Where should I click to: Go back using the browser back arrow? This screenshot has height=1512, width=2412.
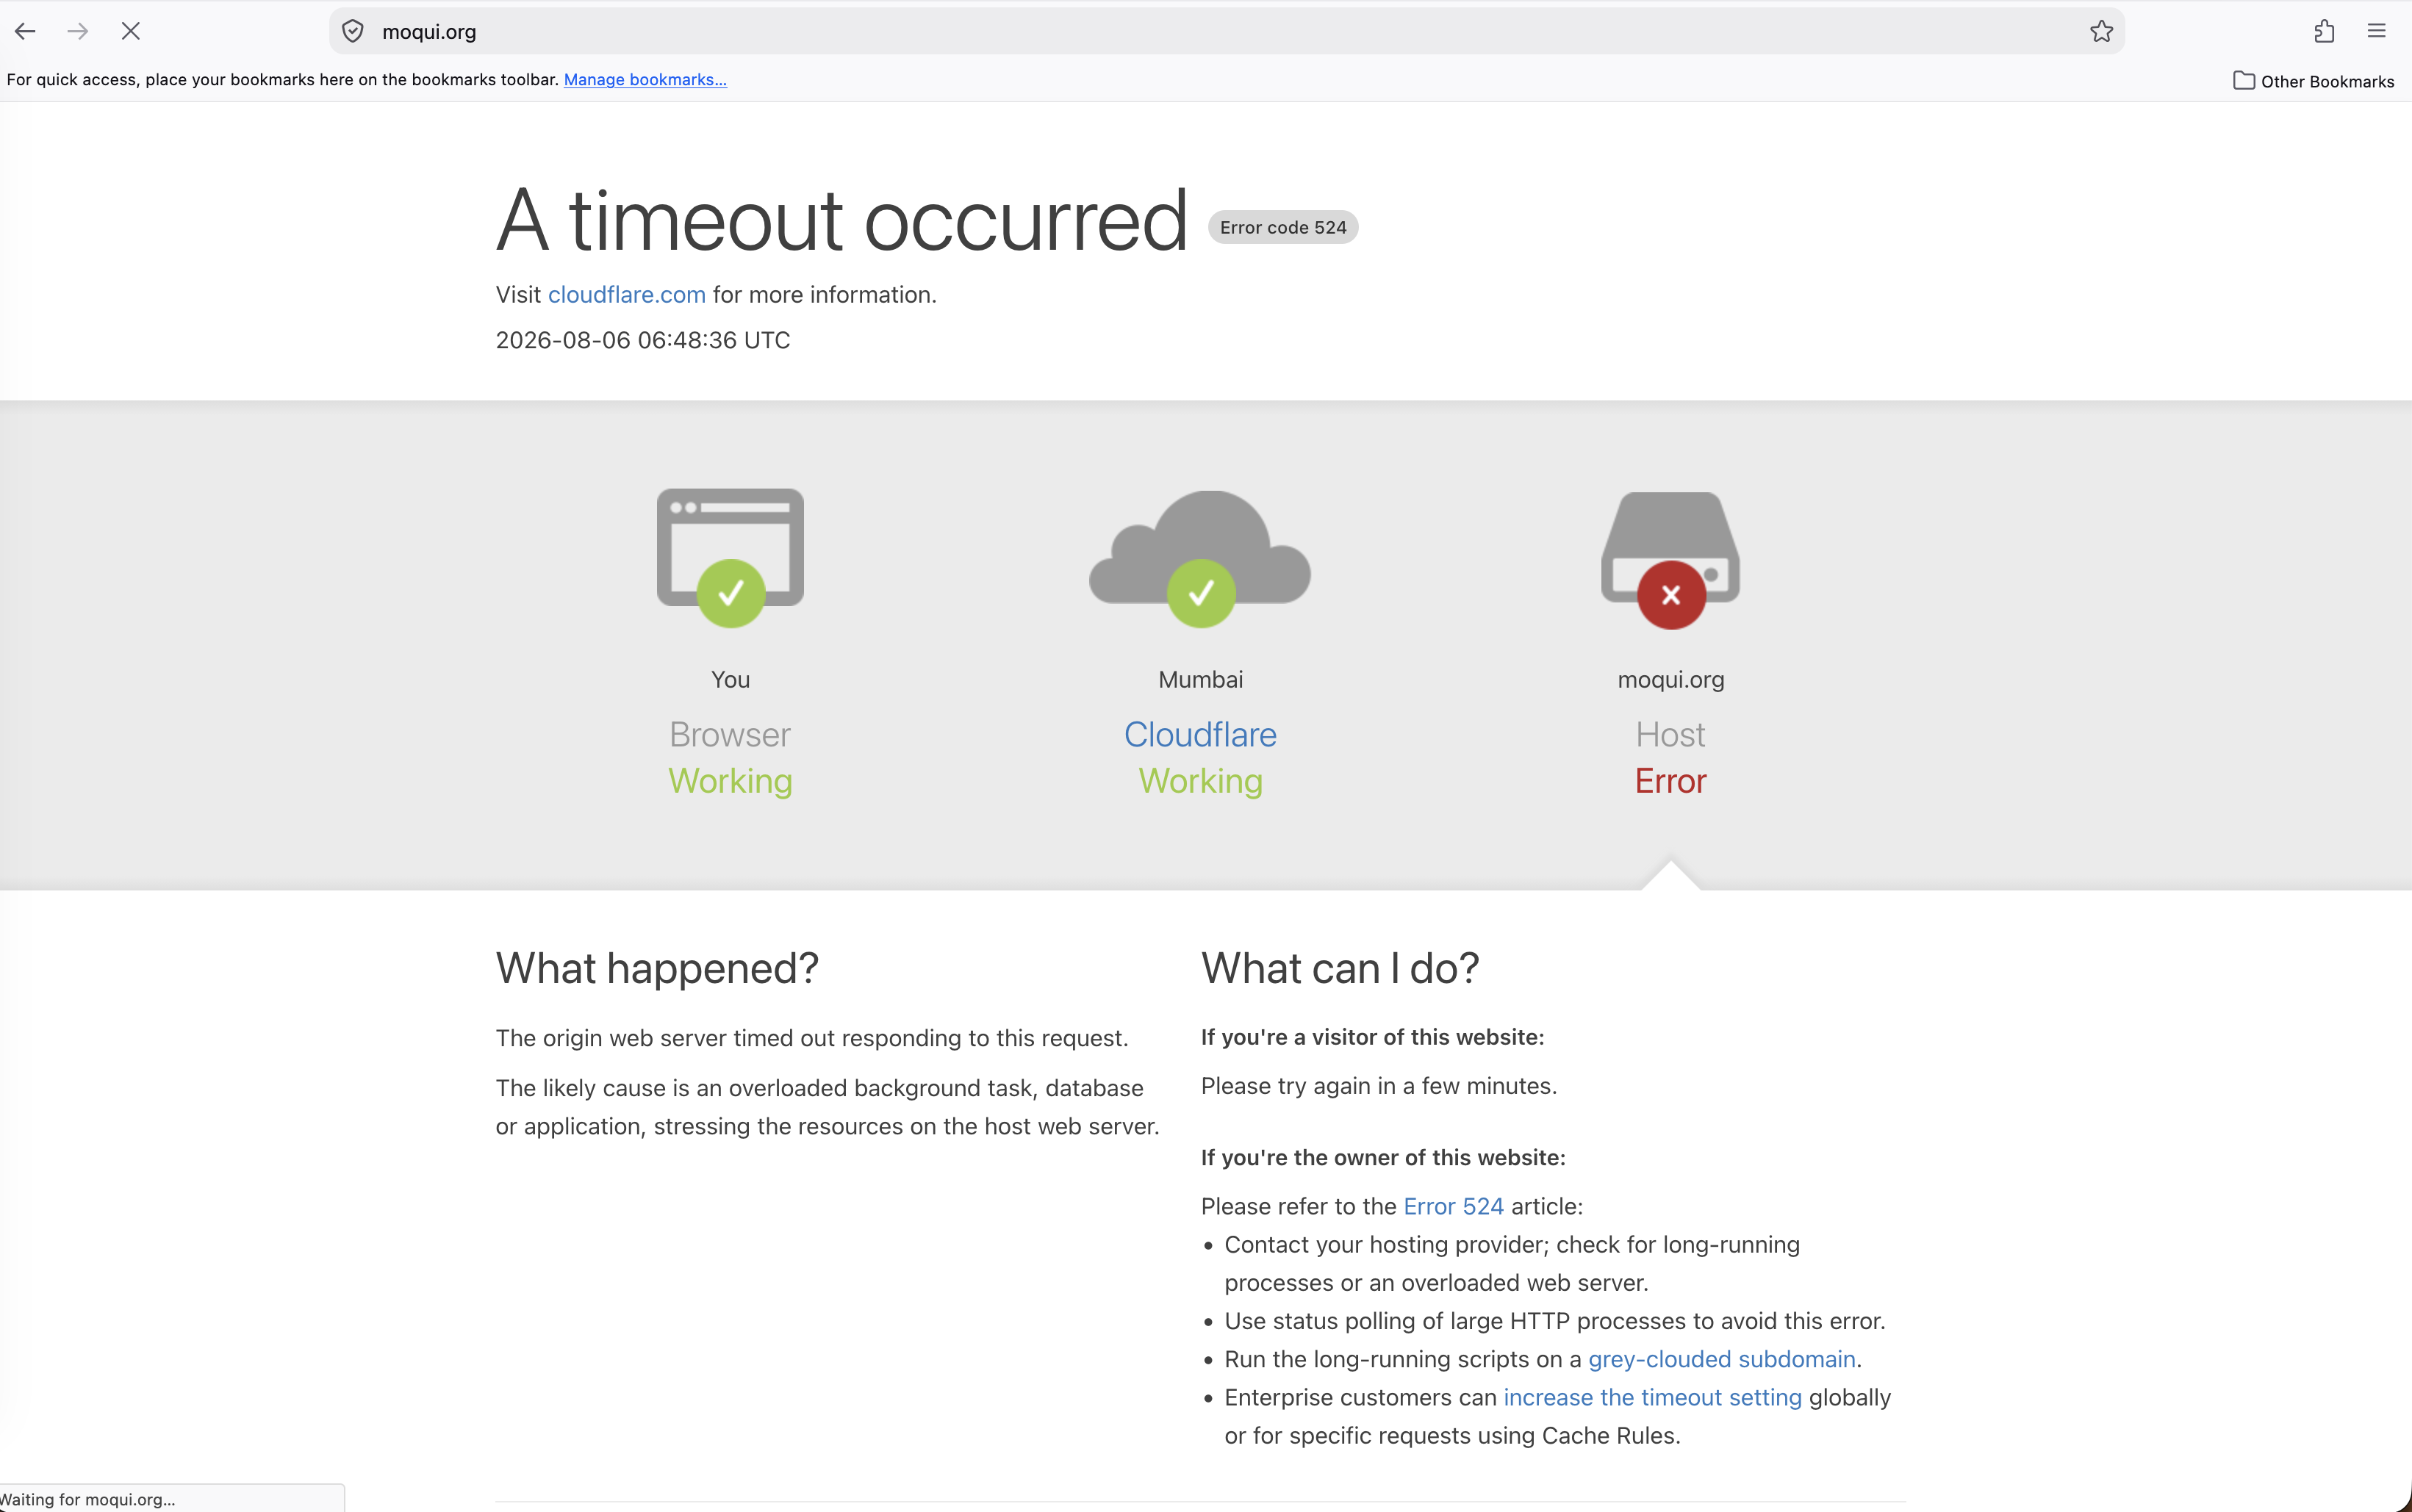point(26,31)
